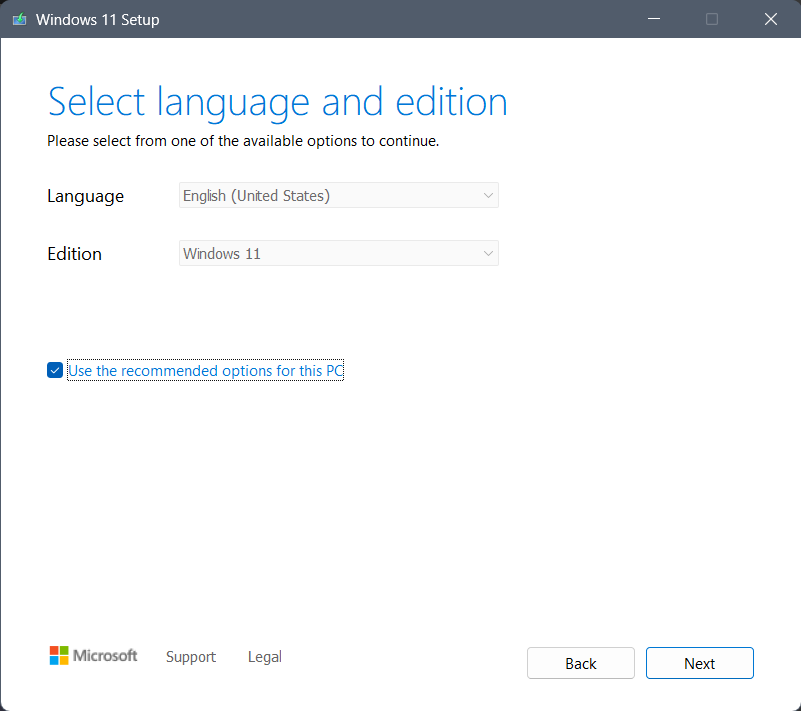
Task: Click the maximize button in the title bar
Action: 711,19
